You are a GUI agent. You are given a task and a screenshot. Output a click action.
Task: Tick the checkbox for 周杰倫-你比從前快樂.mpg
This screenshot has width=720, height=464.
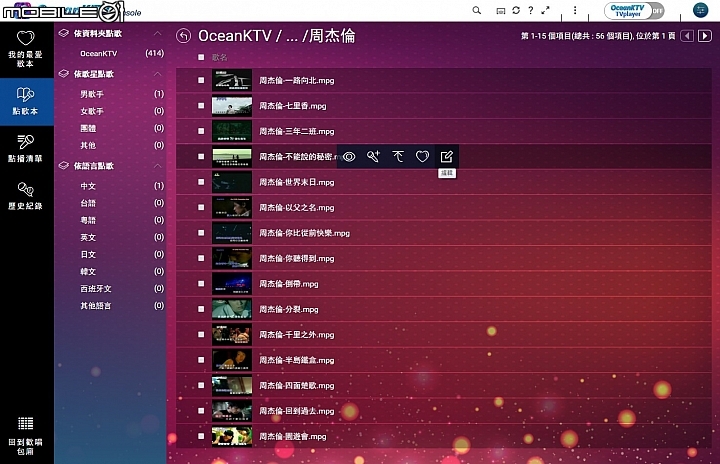pyautogui.click(x=201, y=233)
